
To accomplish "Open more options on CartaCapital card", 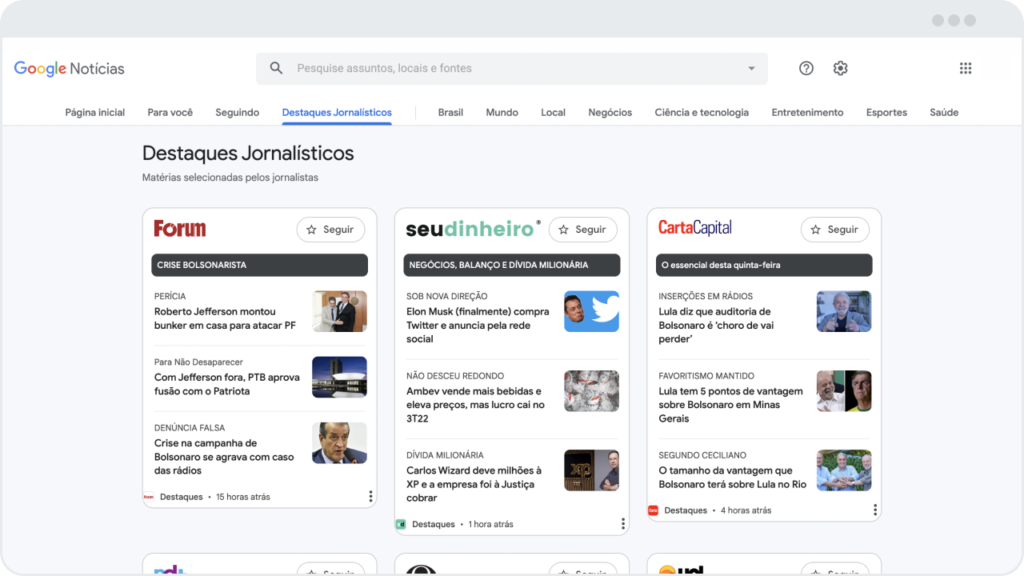I will 874,510.
